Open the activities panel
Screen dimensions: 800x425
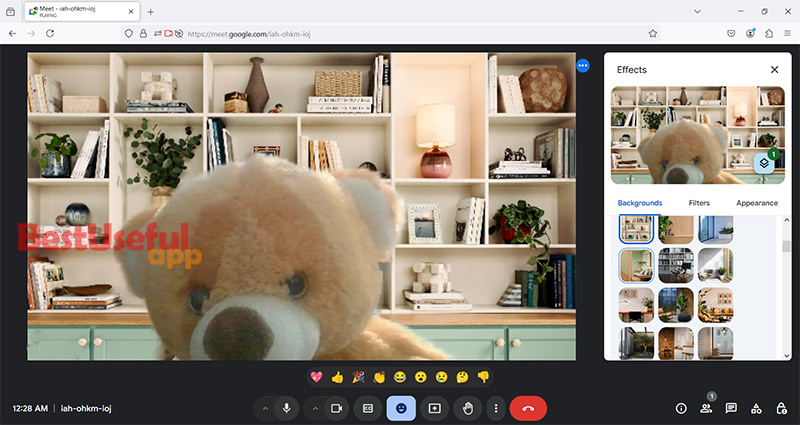click(756, 408)
